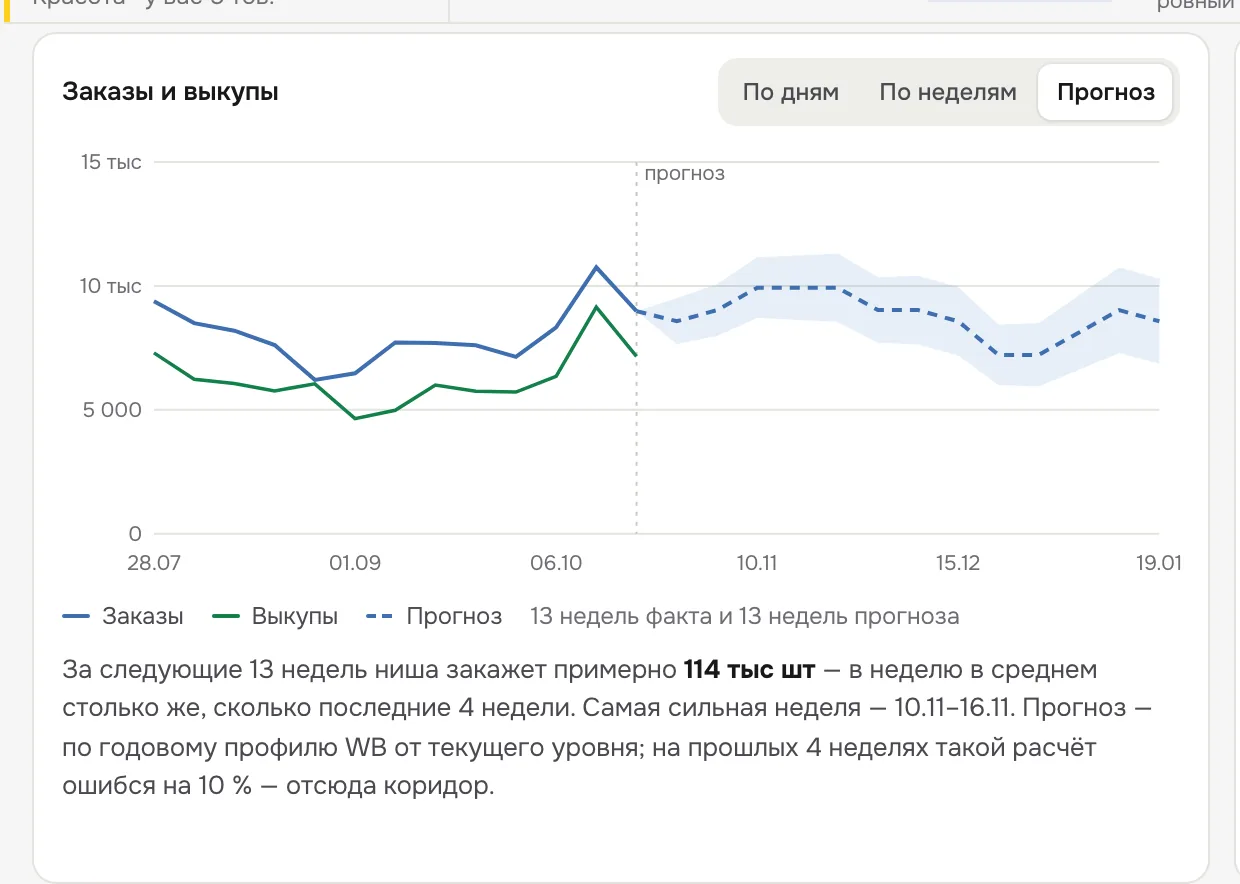Click the «10.11» date axis label

(x=757, y=563)
